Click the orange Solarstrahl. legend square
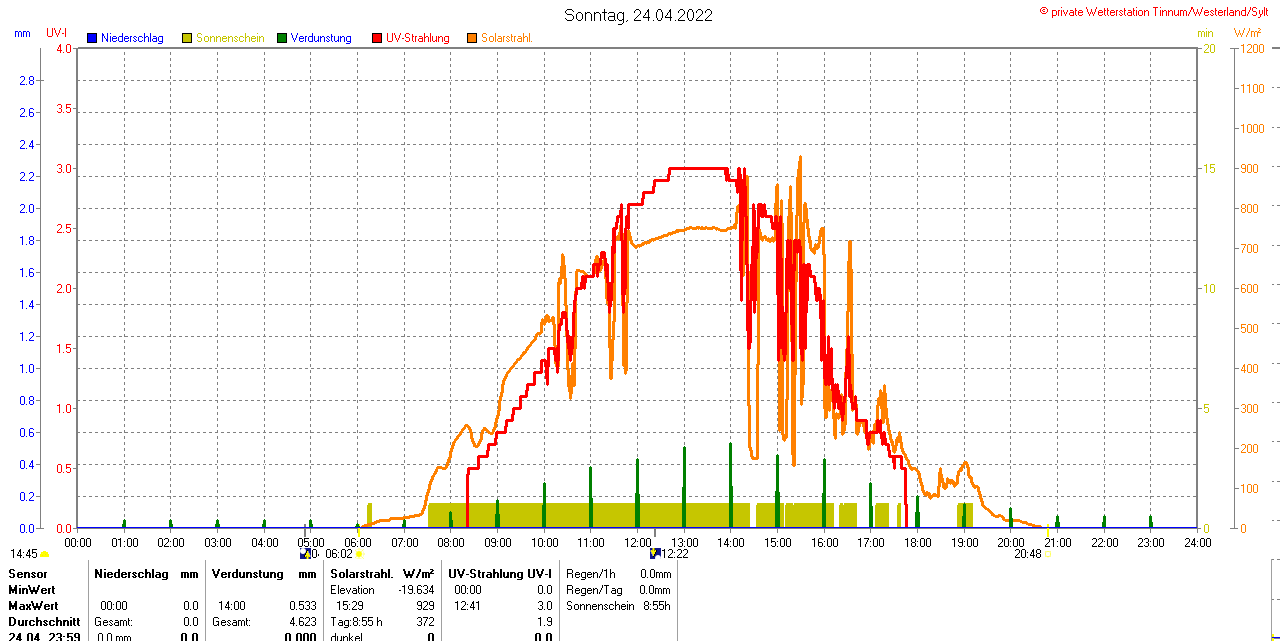Screen dimensions: 1280x641 coord(472,38)
